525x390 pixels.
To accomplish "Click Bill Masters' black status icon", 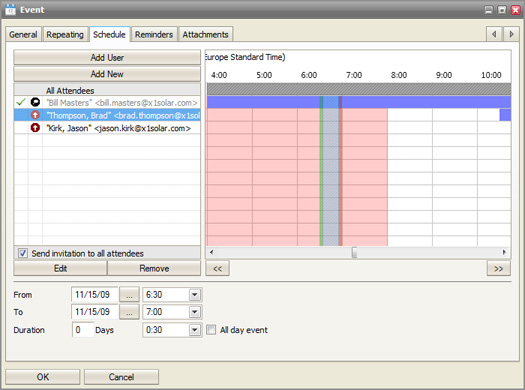I will pyautogui.click(x=35, y=102).
